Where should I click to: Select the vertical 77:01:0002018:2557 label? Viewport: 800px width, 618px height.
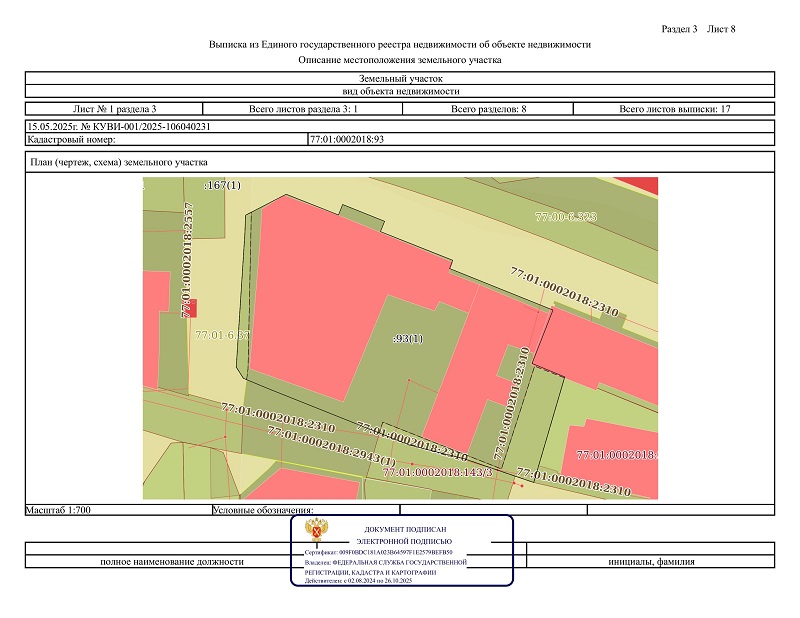click(x=186, y=259)
